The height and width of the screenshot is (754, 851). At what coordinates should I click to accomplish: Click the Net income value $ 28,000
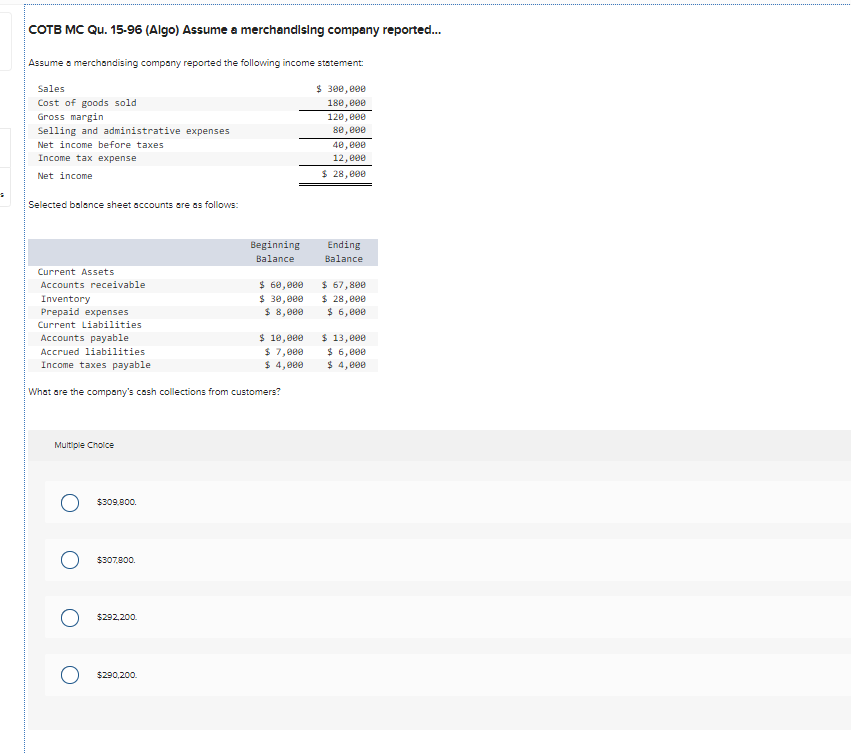click(344, 174)
